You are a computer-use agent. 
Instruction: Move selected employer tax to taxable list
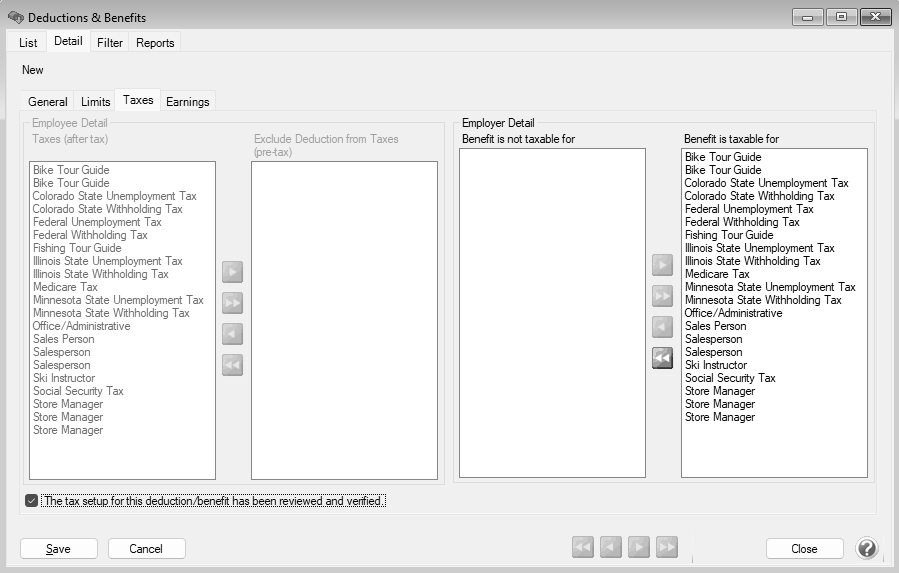(x=662, y=265)
